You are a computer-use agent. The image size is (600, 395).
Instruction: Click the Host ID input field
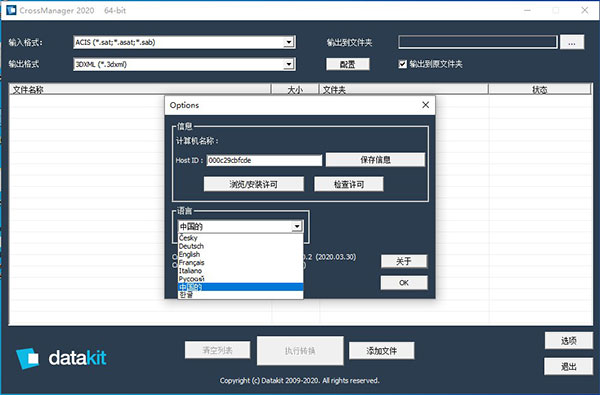(264, 160)
